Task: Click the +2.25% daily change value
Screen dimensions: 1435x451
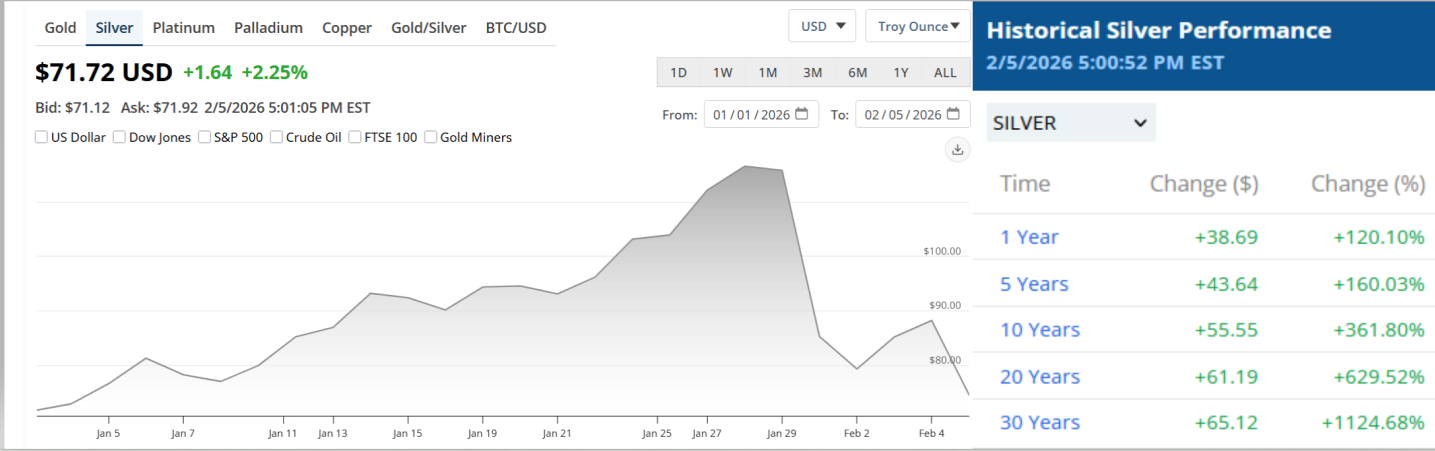Action: (x=274, y=72)
